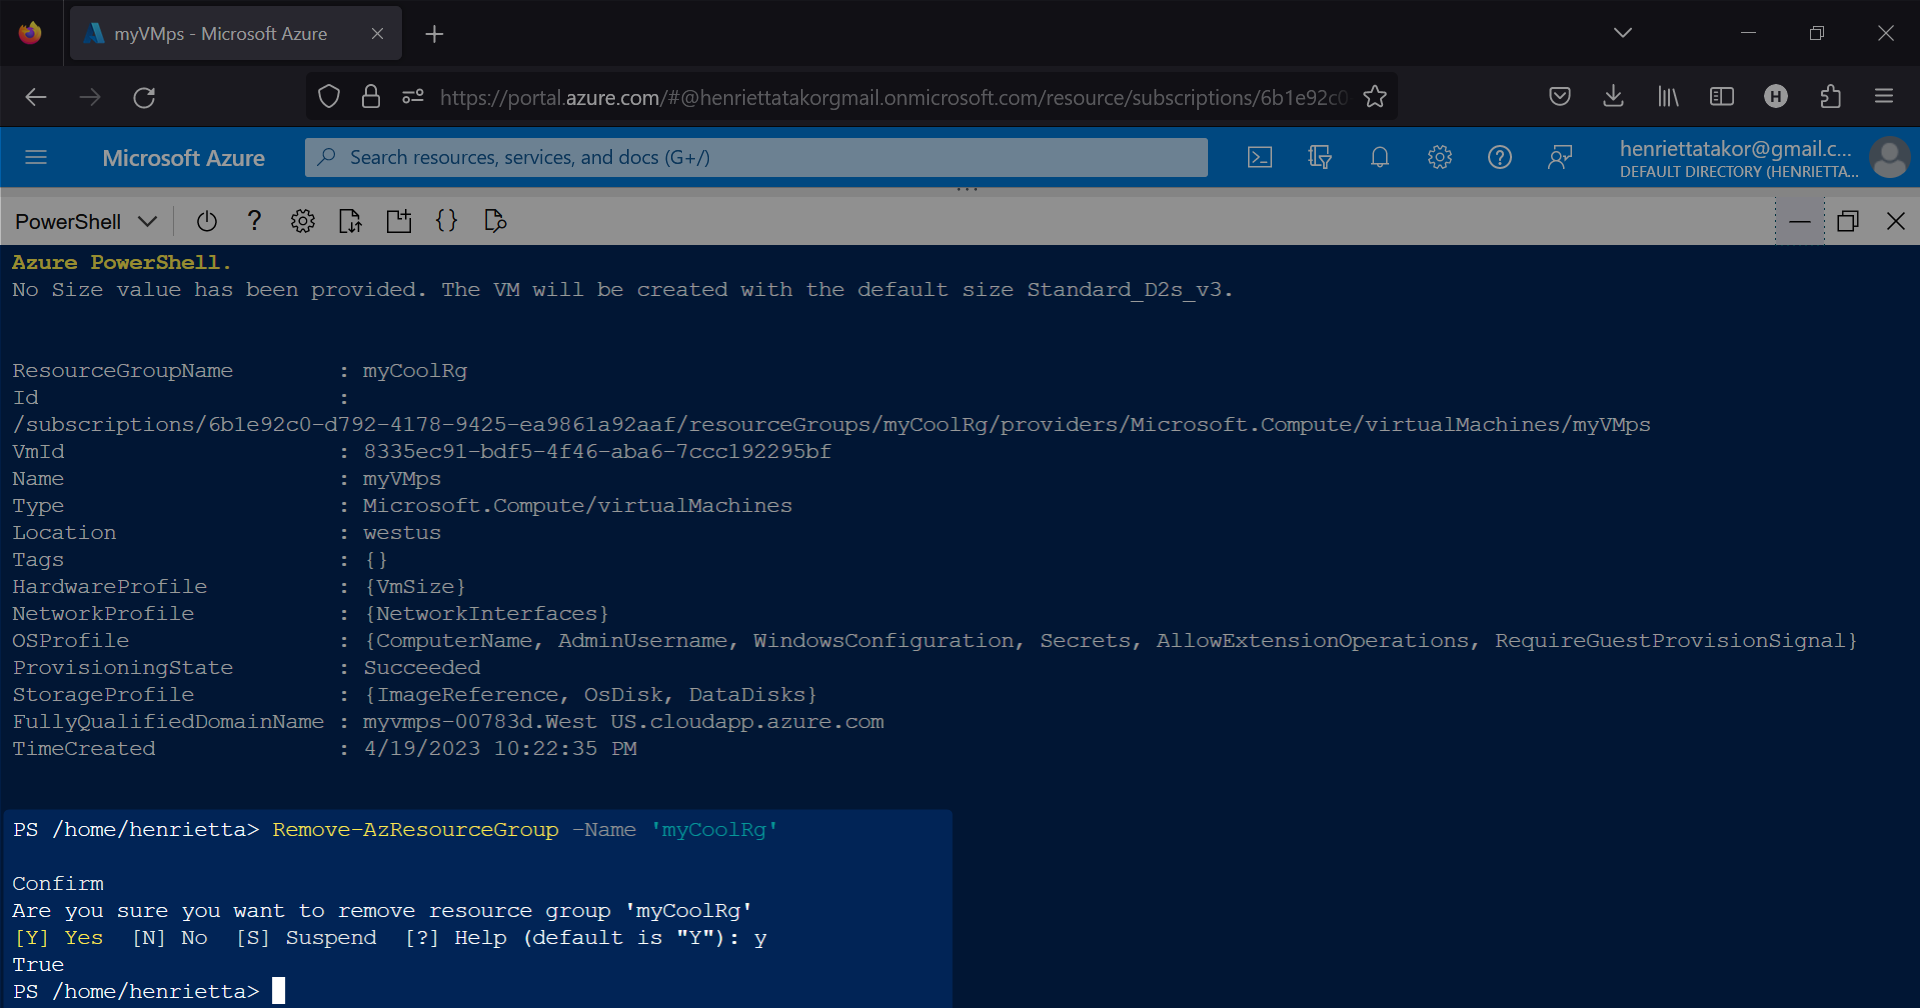Show Azure notifications bell

tap(1380, 157)
